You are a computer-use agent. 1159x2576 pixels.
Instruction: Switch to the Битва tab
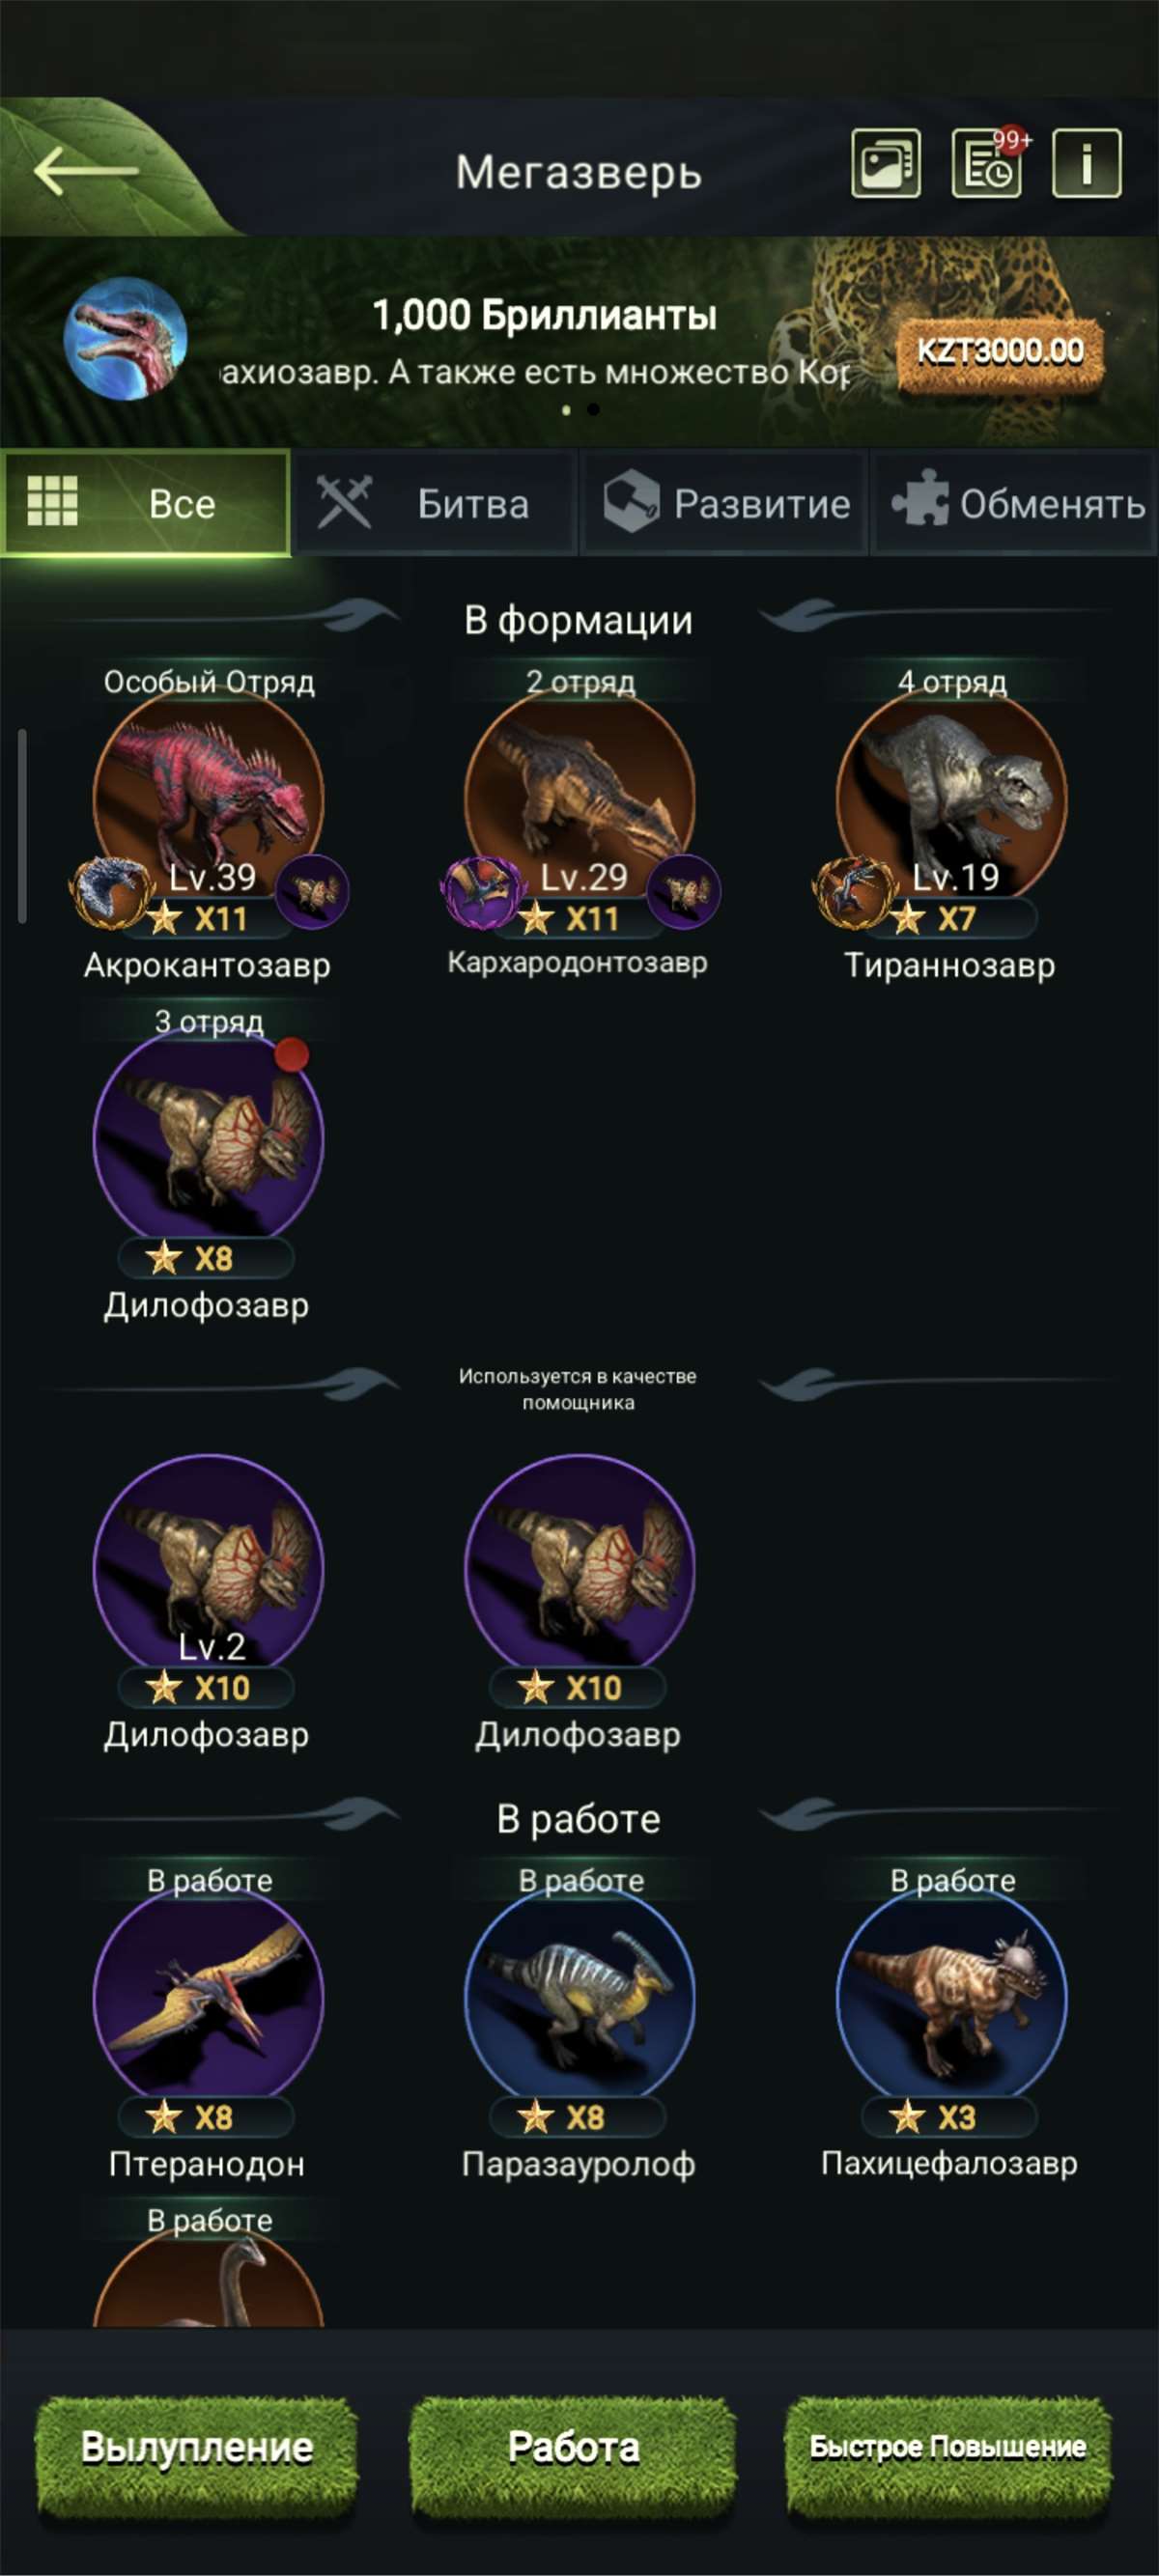point(435,503)
